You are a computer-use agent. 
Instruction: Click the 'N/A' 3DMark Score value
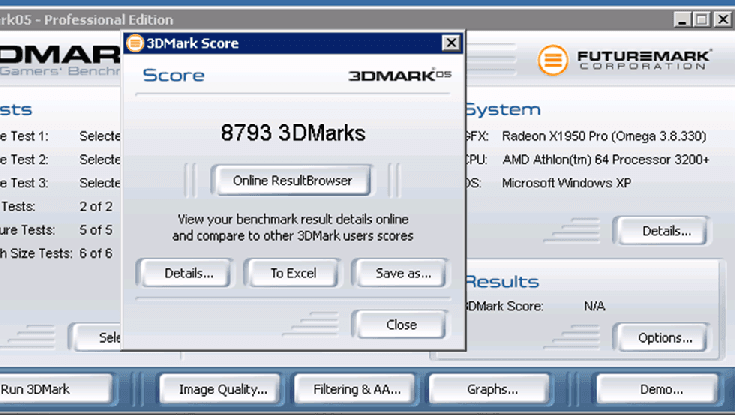(x=594, y=306)
